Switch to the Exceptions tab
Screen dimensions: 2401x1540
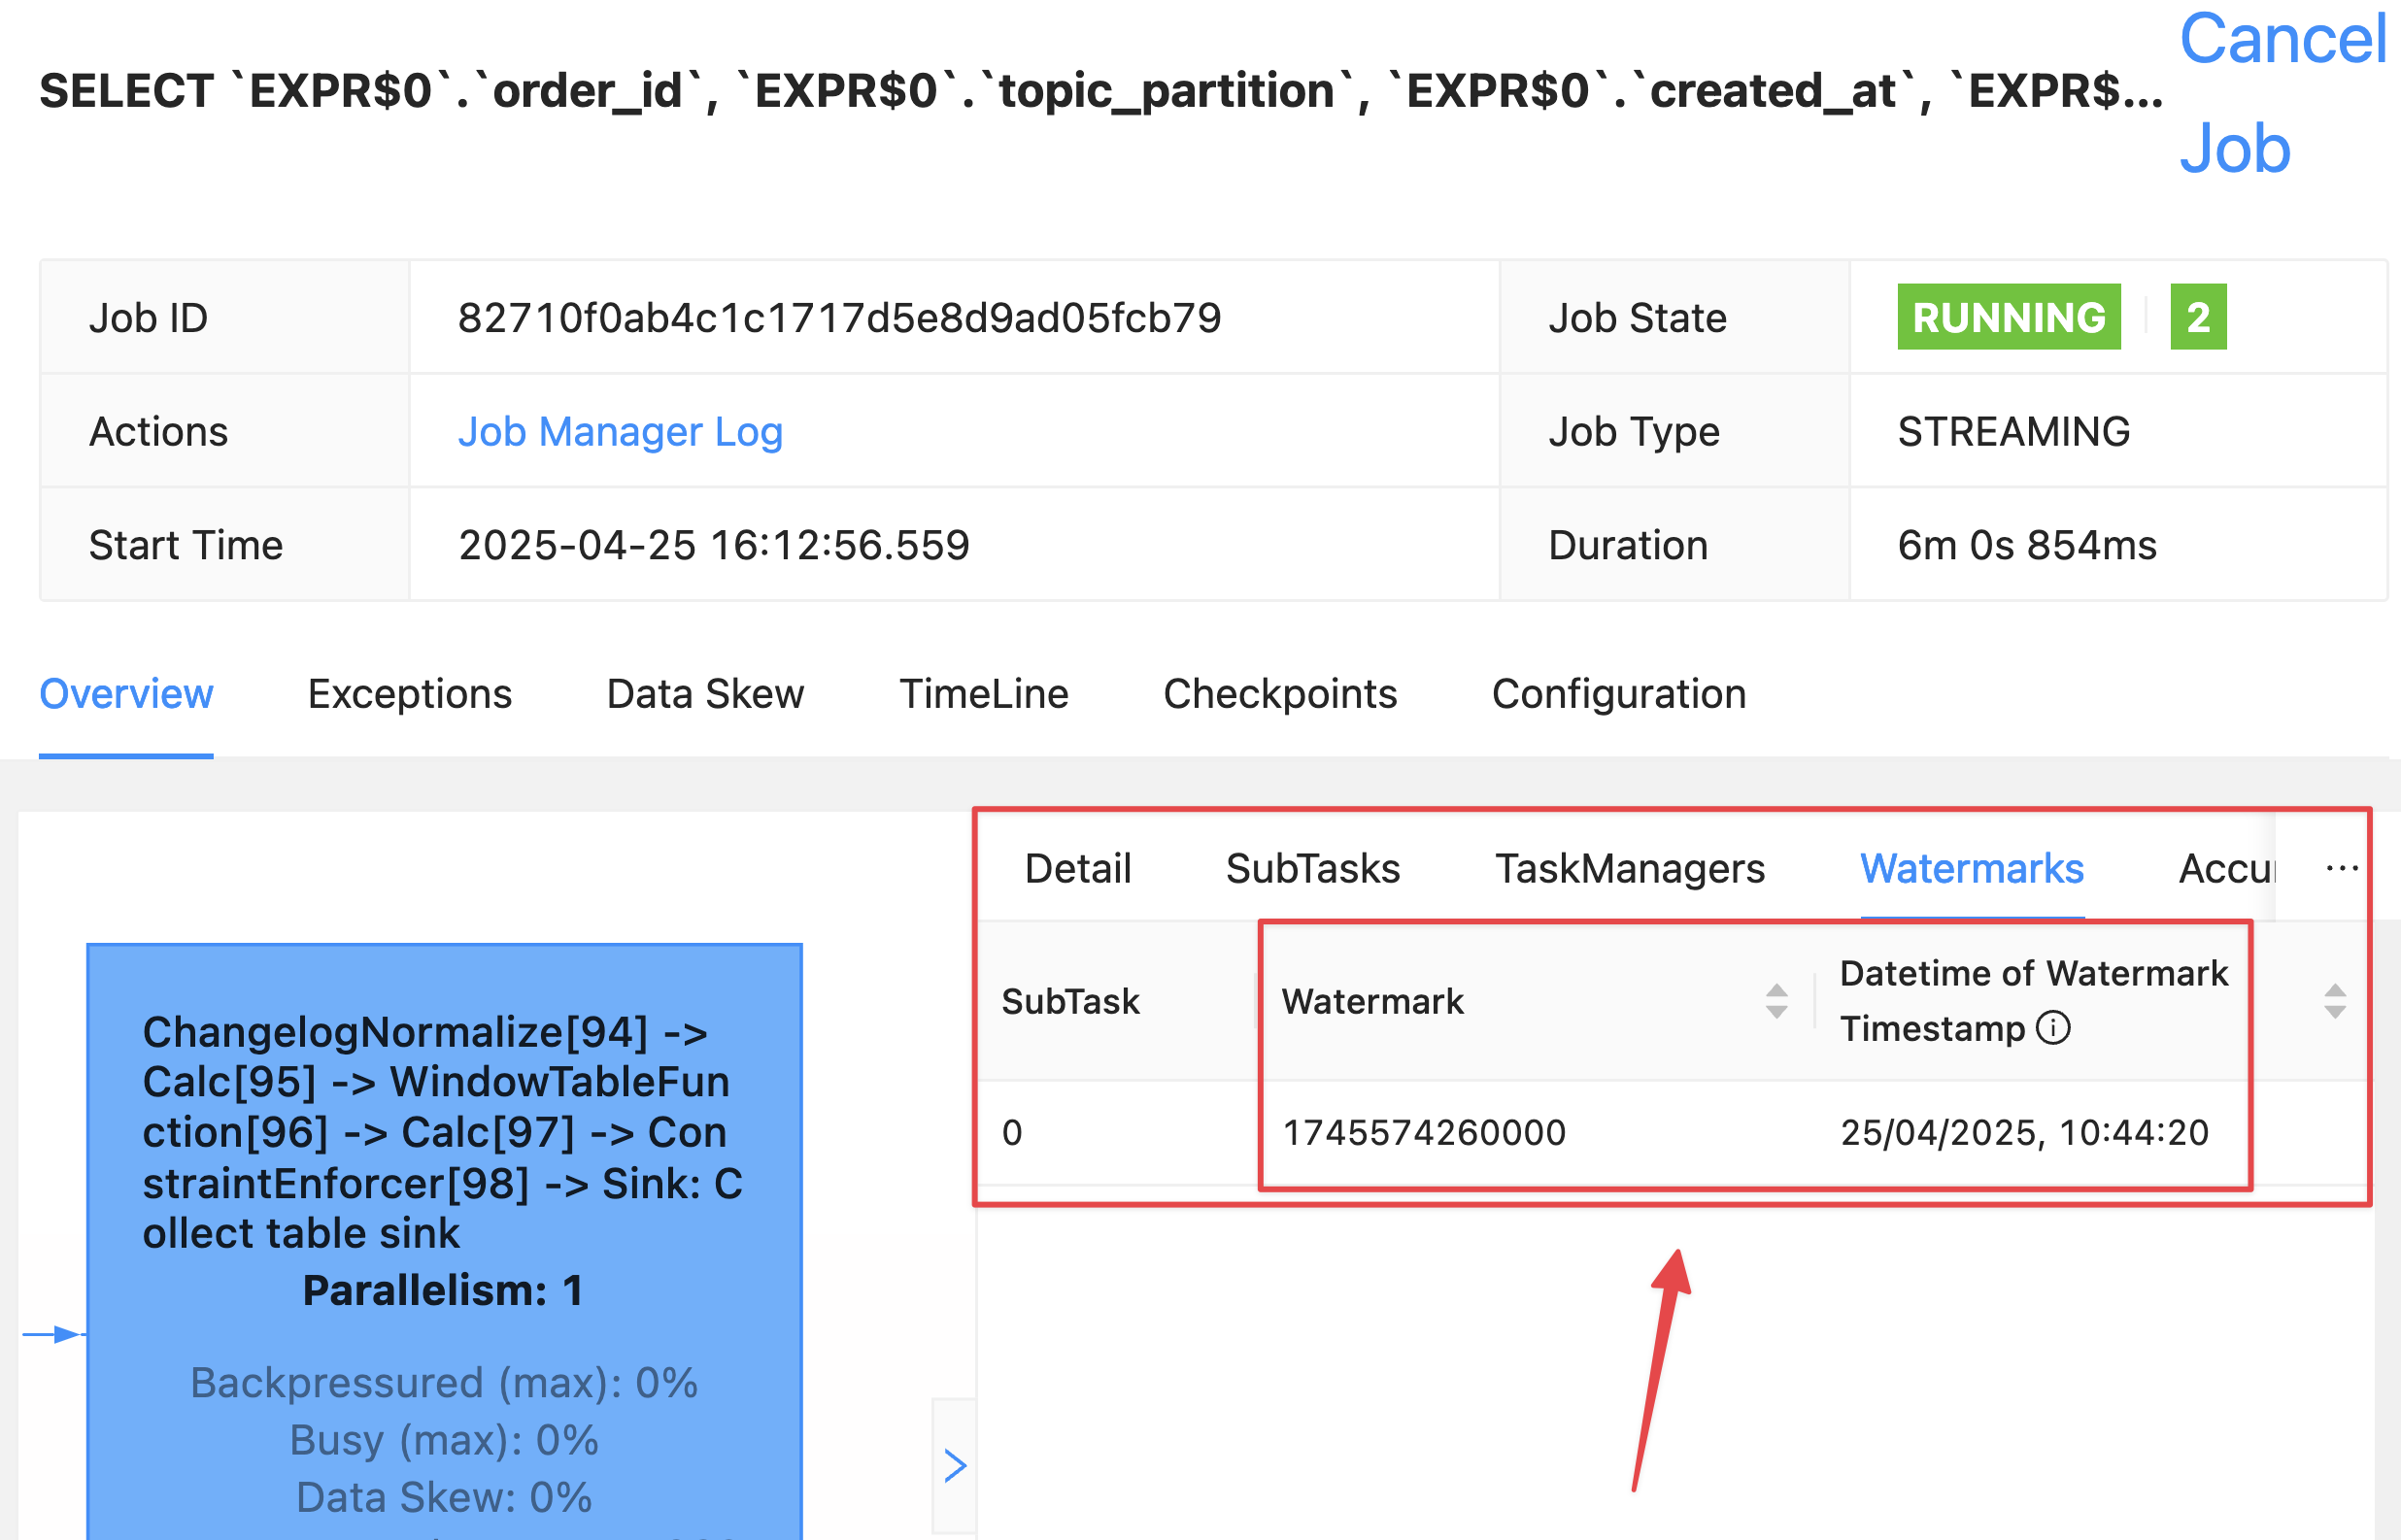[x=409, y=694]
